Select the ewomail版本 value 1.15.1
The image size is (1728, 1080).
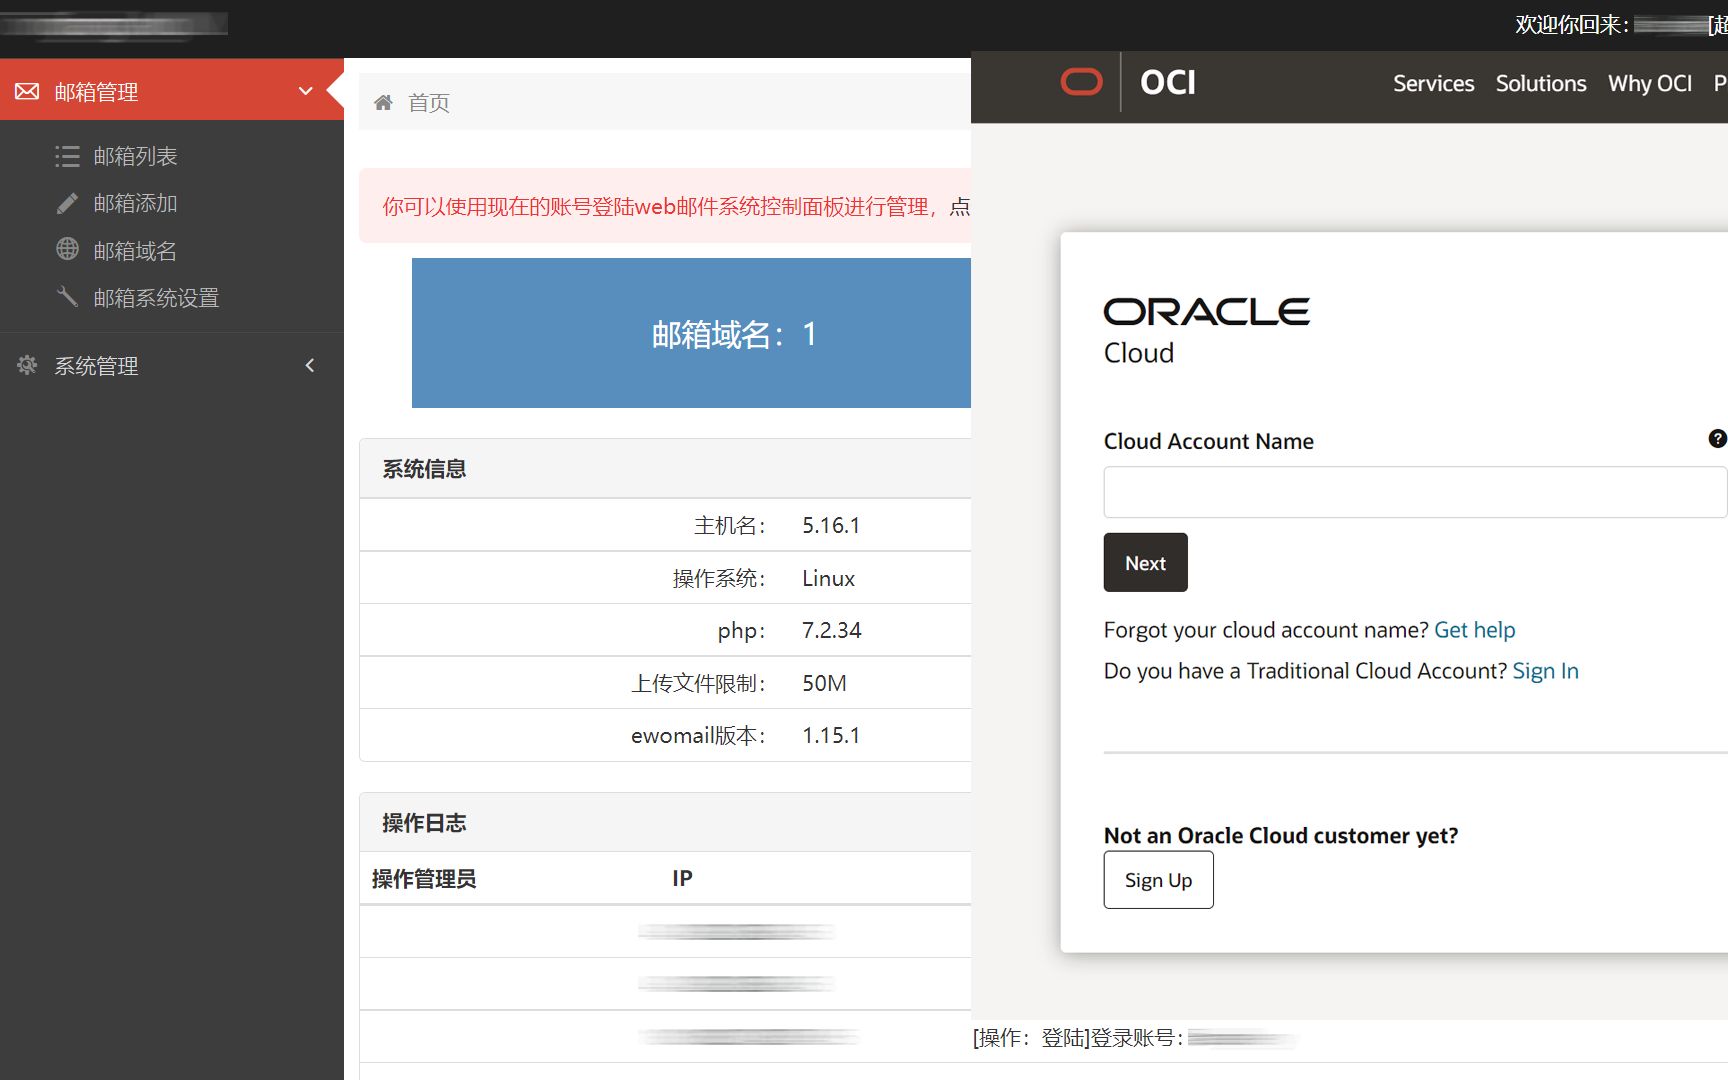831,735
